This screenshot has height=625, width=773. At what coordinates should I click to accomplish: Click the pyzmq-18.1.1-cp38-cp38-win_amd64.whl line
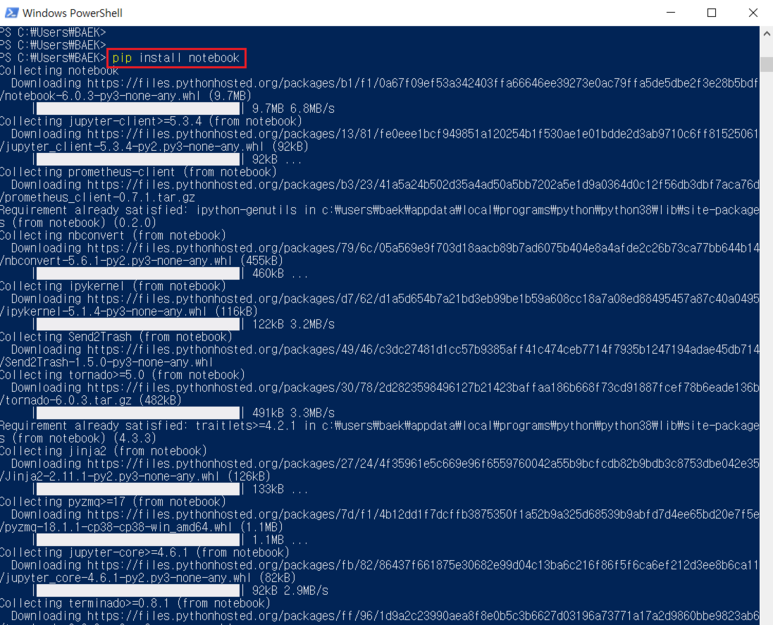pos(141,527)
